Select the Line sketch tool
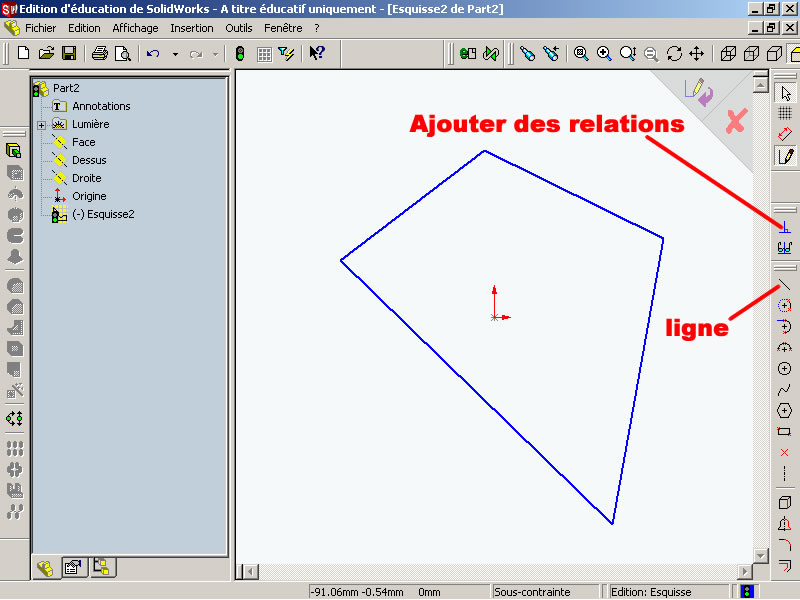This screenshot has width=800, height=600. tap(784, 285)
